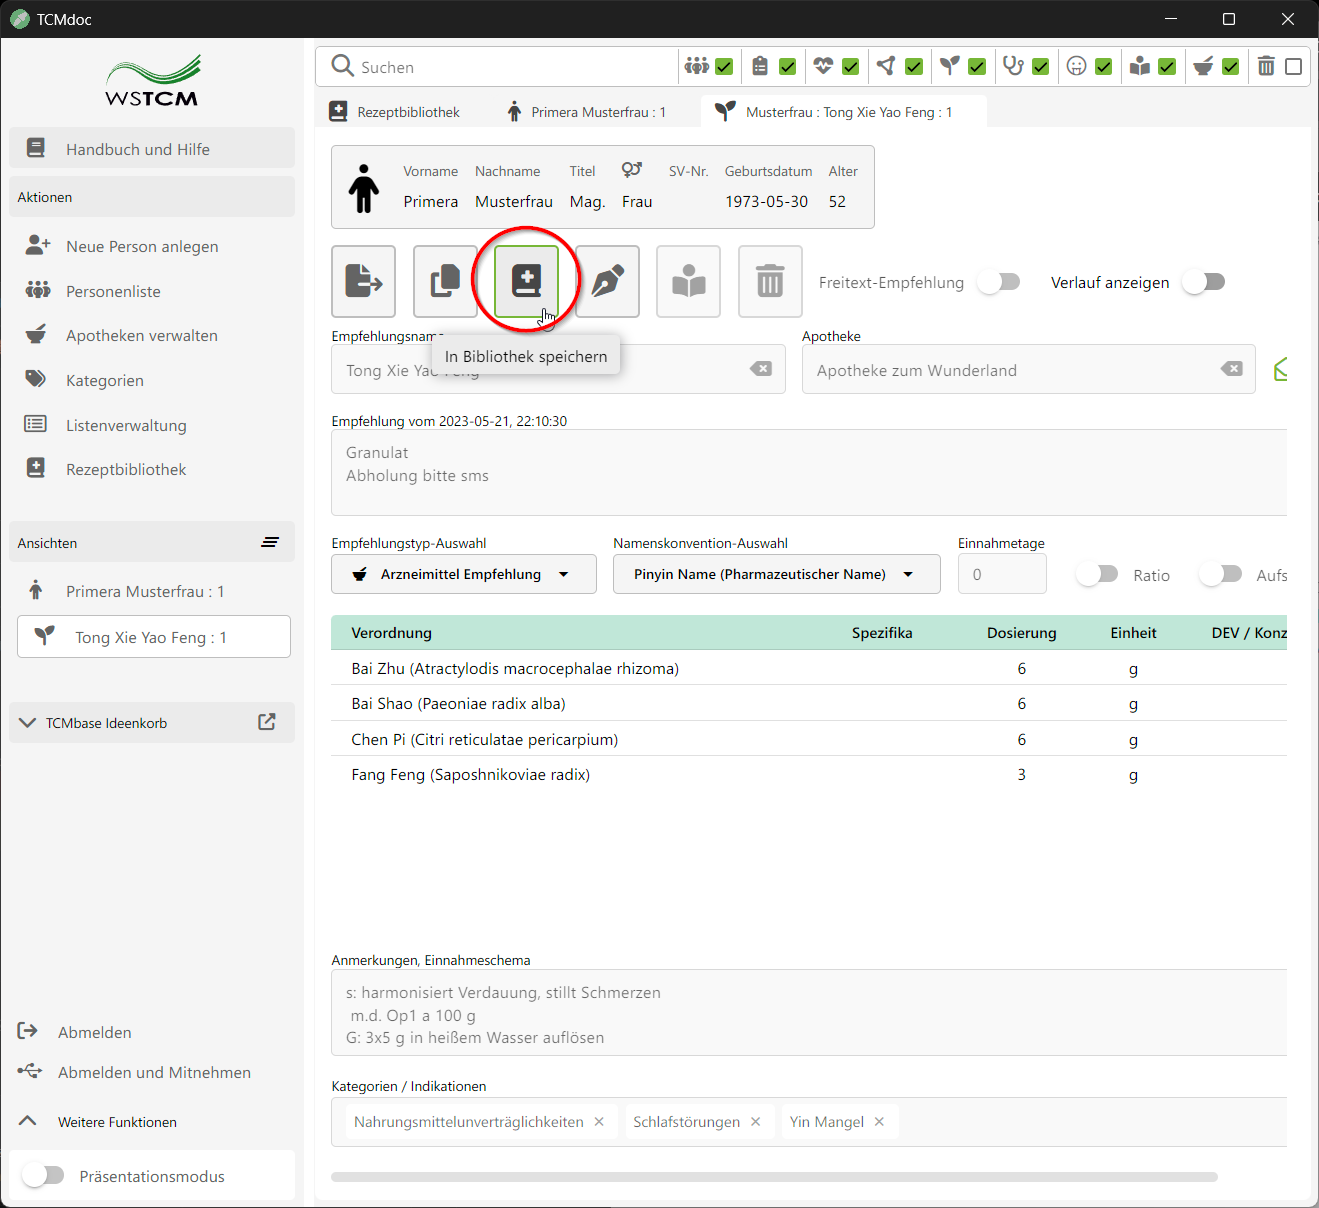Activate the Präsentationsmodus switch
The height and width of the screenshot is (1208, 1319).
[44, 1175]
